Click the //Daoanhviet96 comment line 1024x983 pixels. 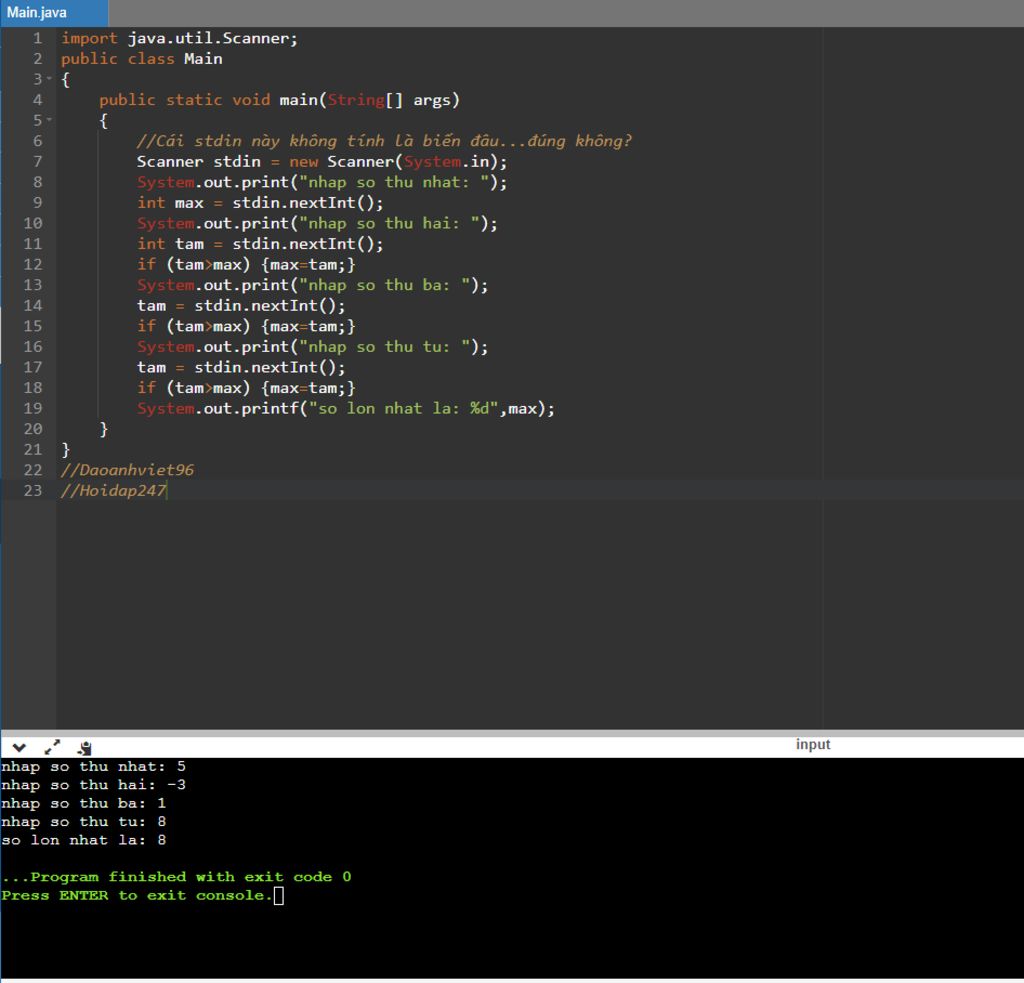click(127, 470)
